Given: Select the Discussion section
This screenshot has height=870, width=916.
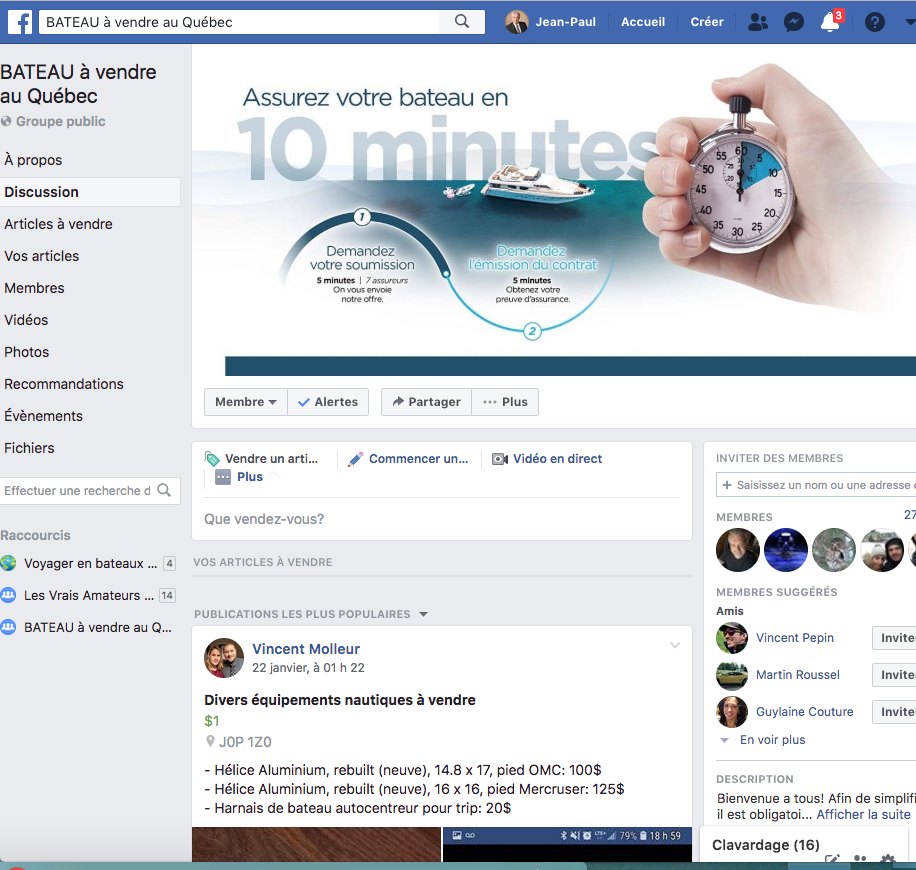Looking at the screenshot, I should pyautogui.click(x=41, y=192).
